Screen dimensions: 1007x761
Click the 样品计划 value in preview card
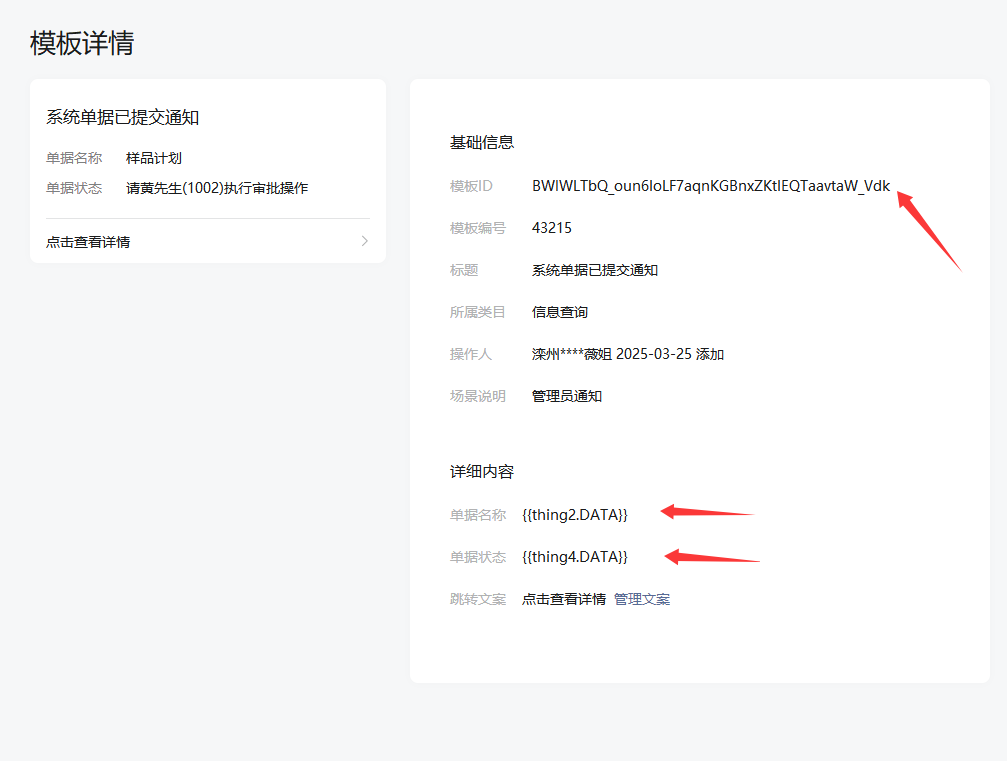pyautogui.click(x=154, y=158)
